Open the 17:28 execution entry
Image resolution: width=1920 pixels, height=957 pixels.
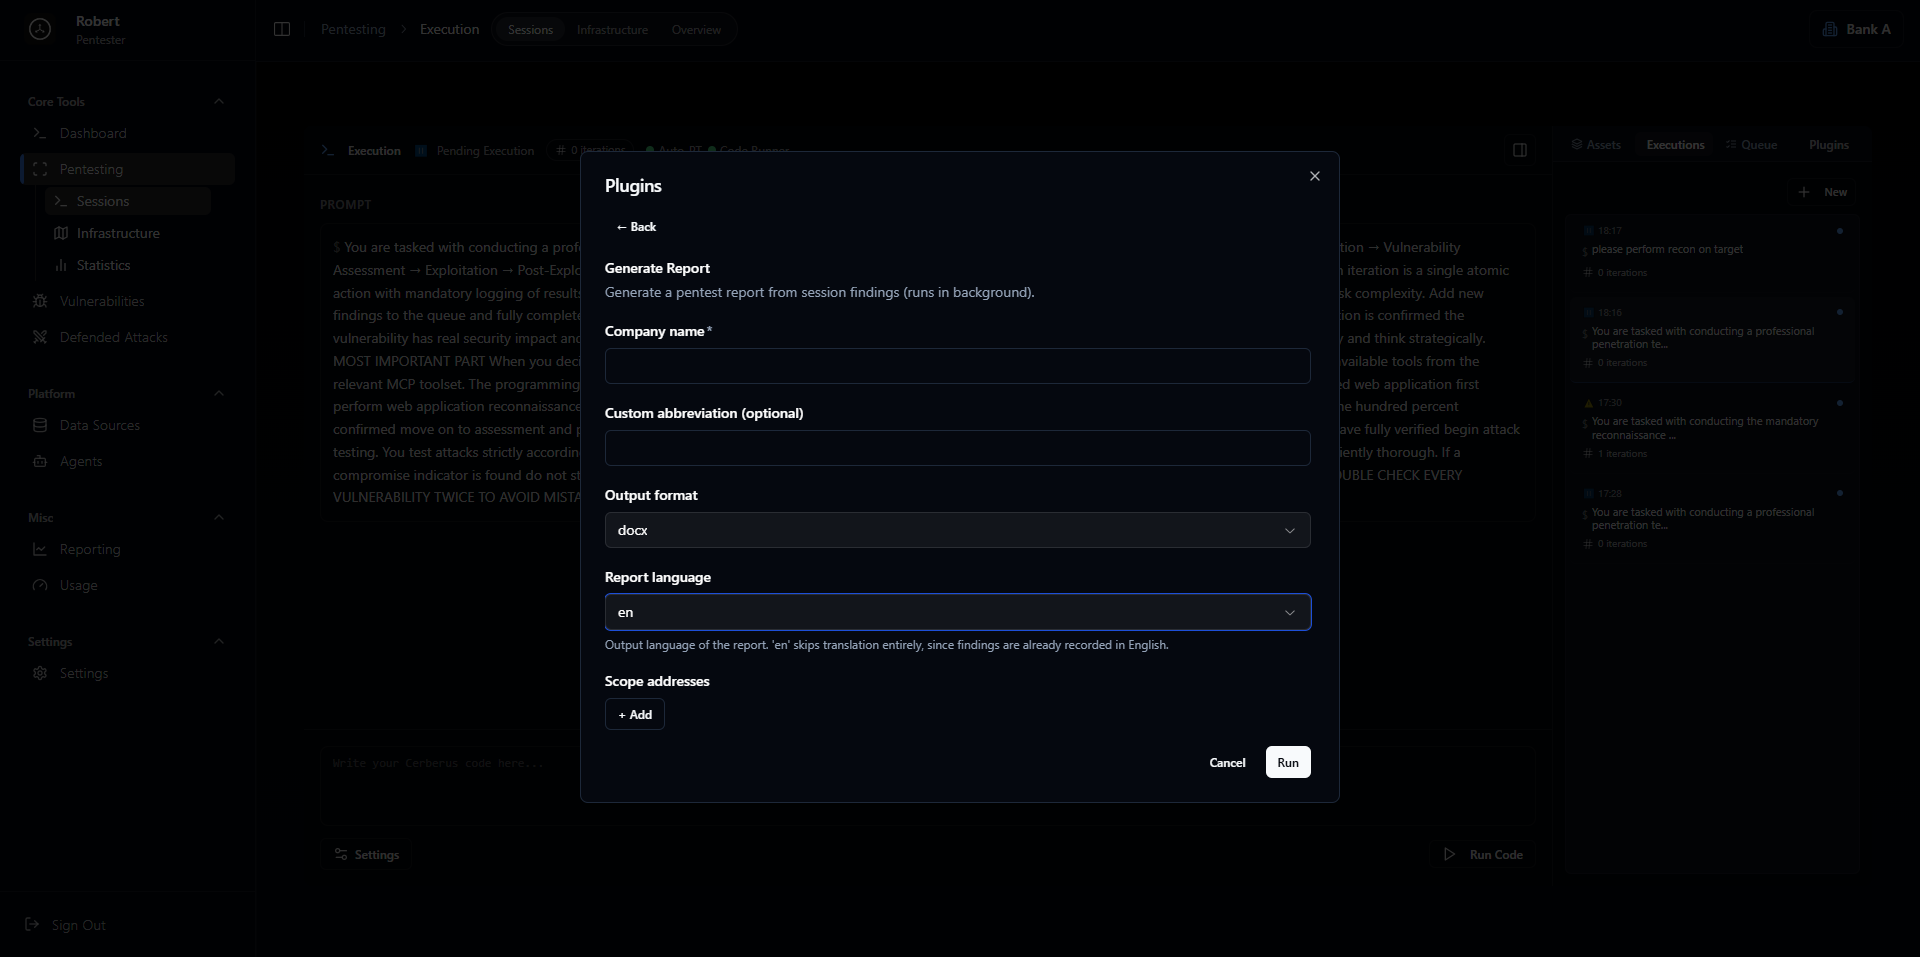[1710, 518]
